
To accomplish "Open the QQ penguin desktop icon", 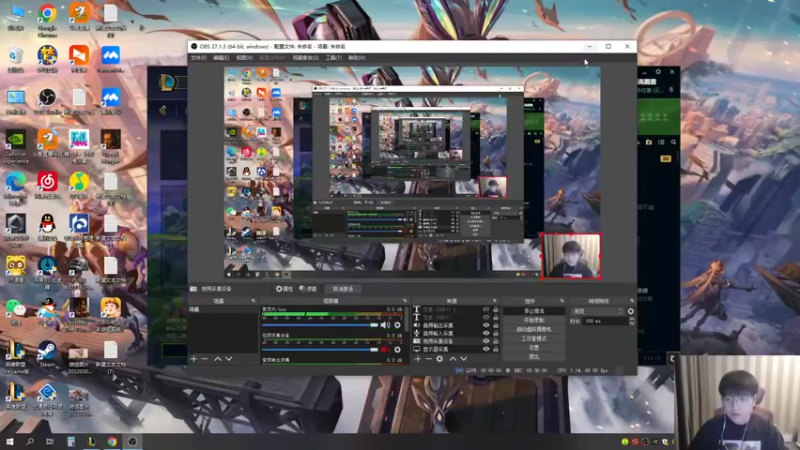I will coord(47,227).
